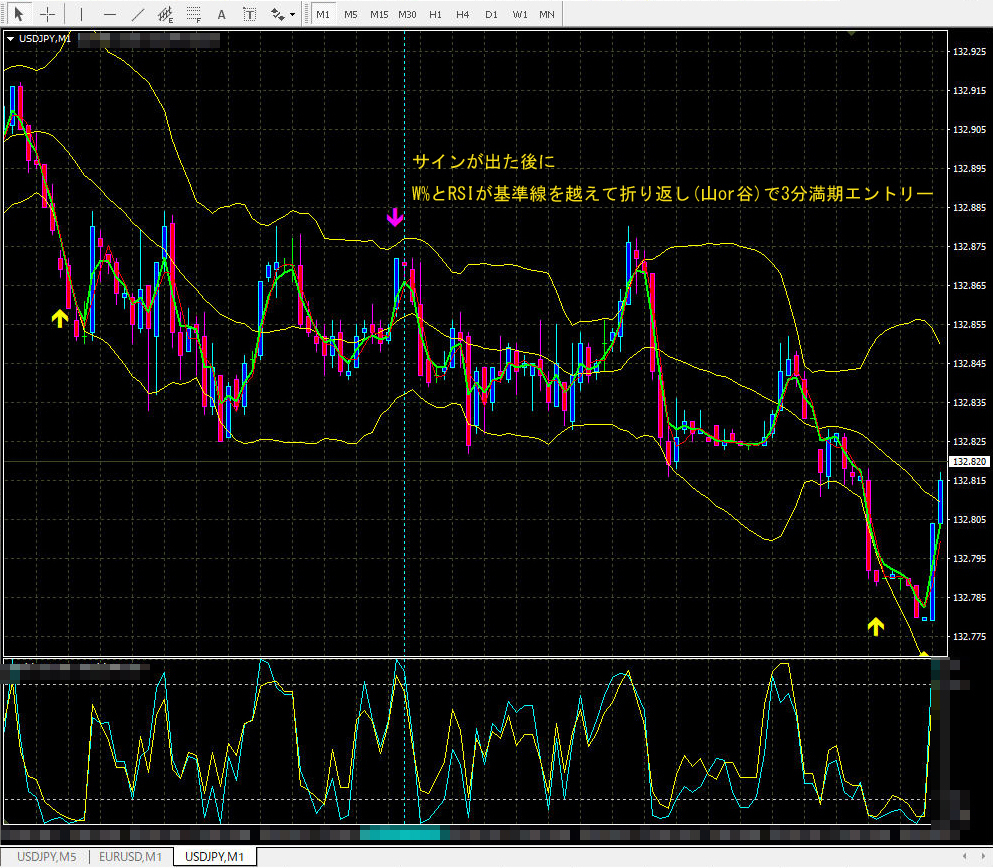Switch chart to M5 timeframe
993x868 pixels.
[351, 14]
